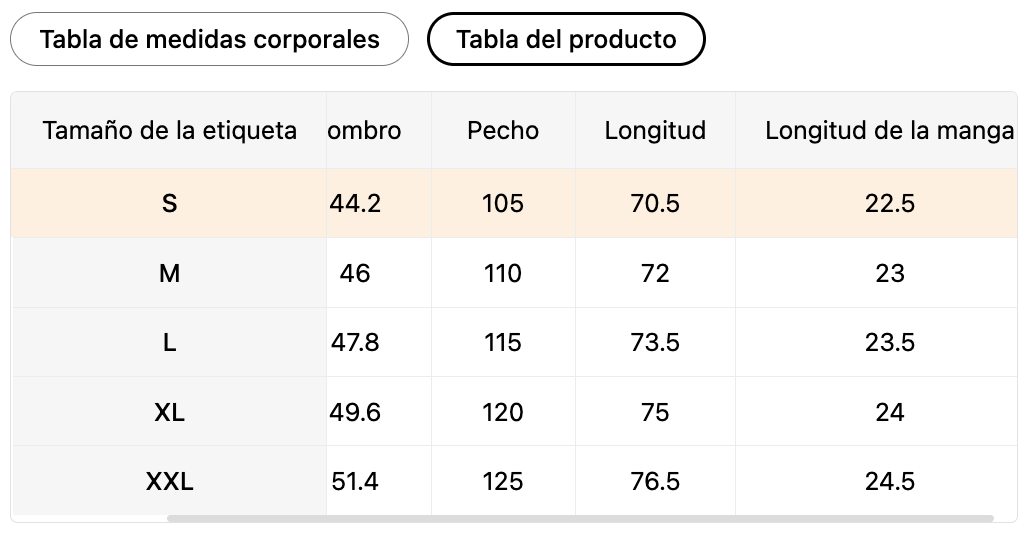Select the L size row label
Image resolution: width=1030 pixels, height=534 pixels.
tap(169, 342)
